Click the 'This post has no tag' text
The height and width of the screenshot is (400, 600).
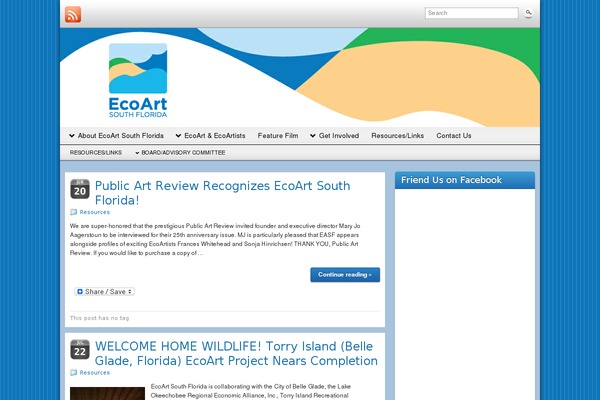click(x=99, y=318)
